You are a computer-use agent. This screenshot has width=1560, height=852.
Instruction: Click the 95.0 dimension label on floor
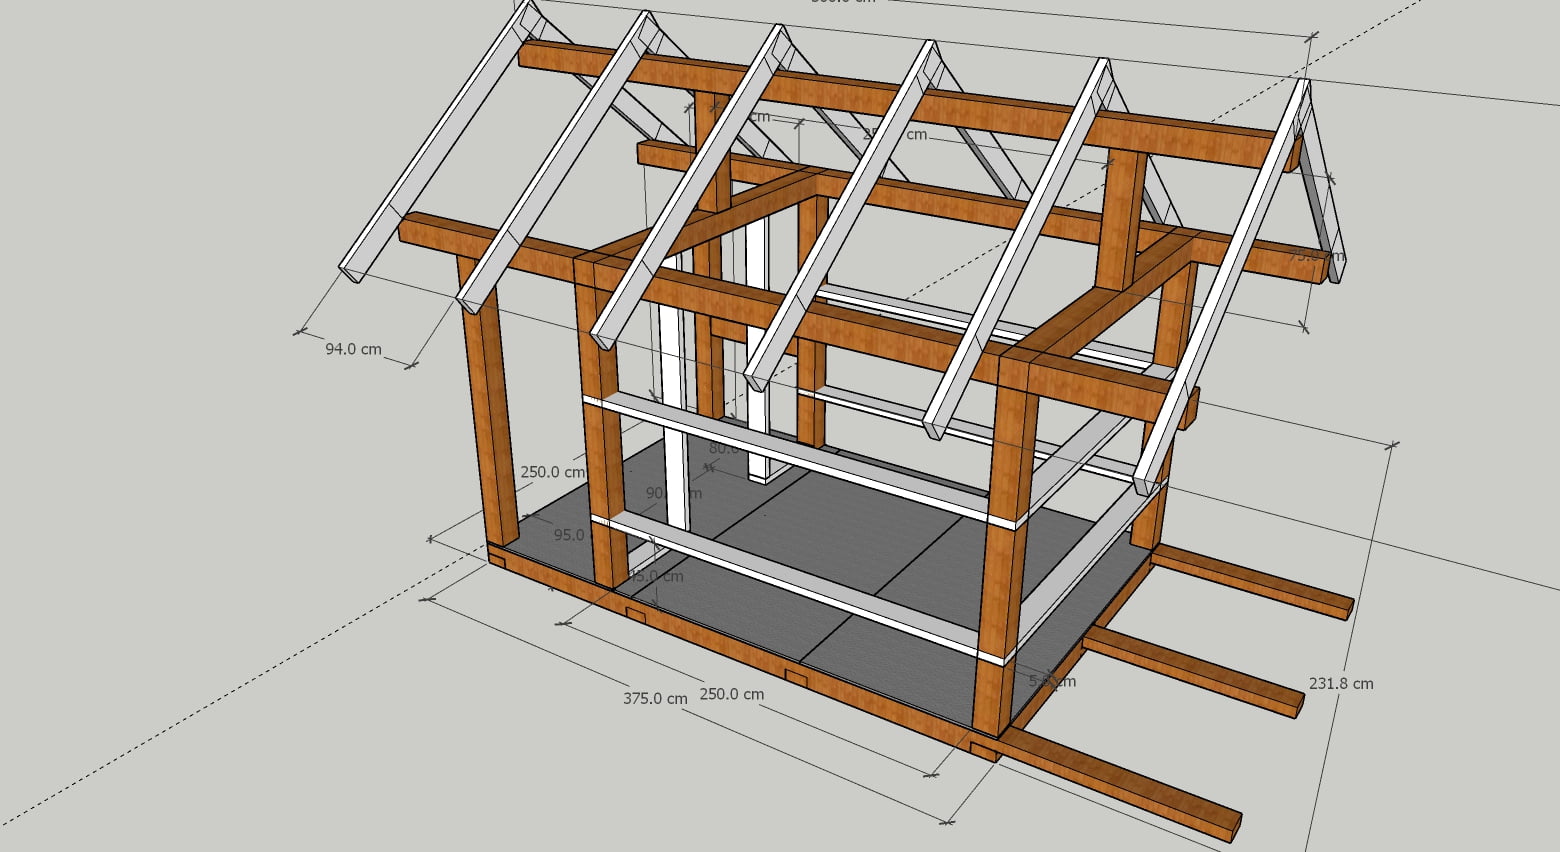click(x=570, y=535)
